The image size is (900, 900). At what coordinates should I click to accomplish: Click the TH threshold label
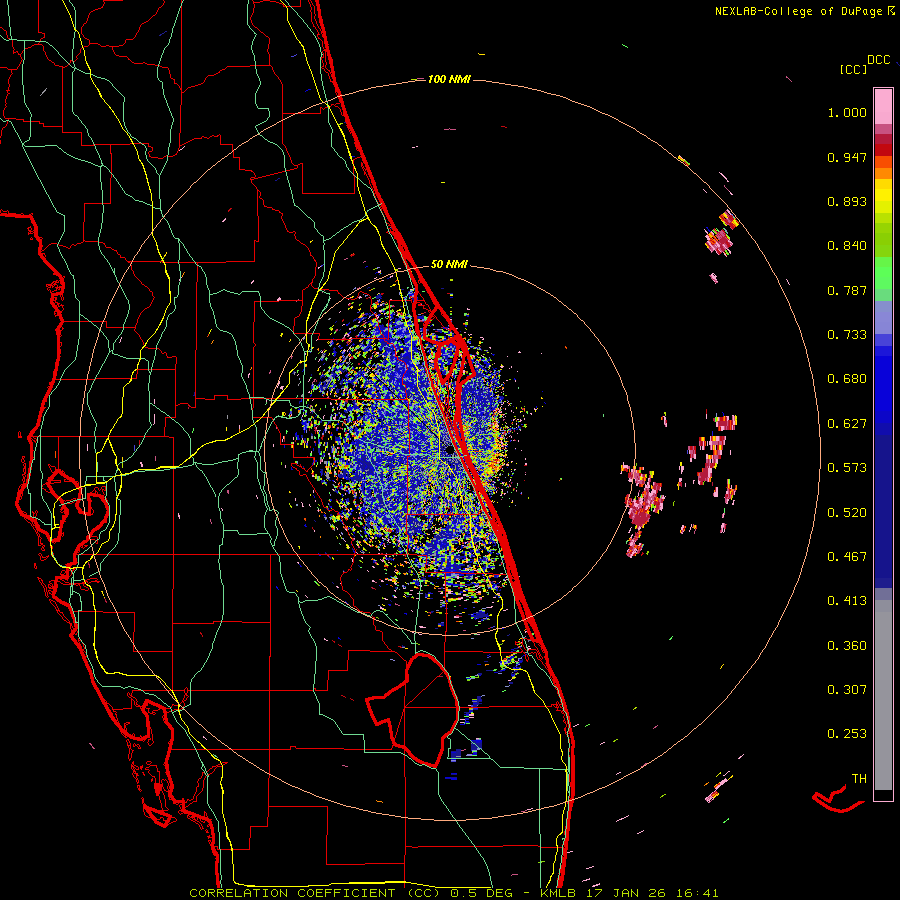point(859,779)
